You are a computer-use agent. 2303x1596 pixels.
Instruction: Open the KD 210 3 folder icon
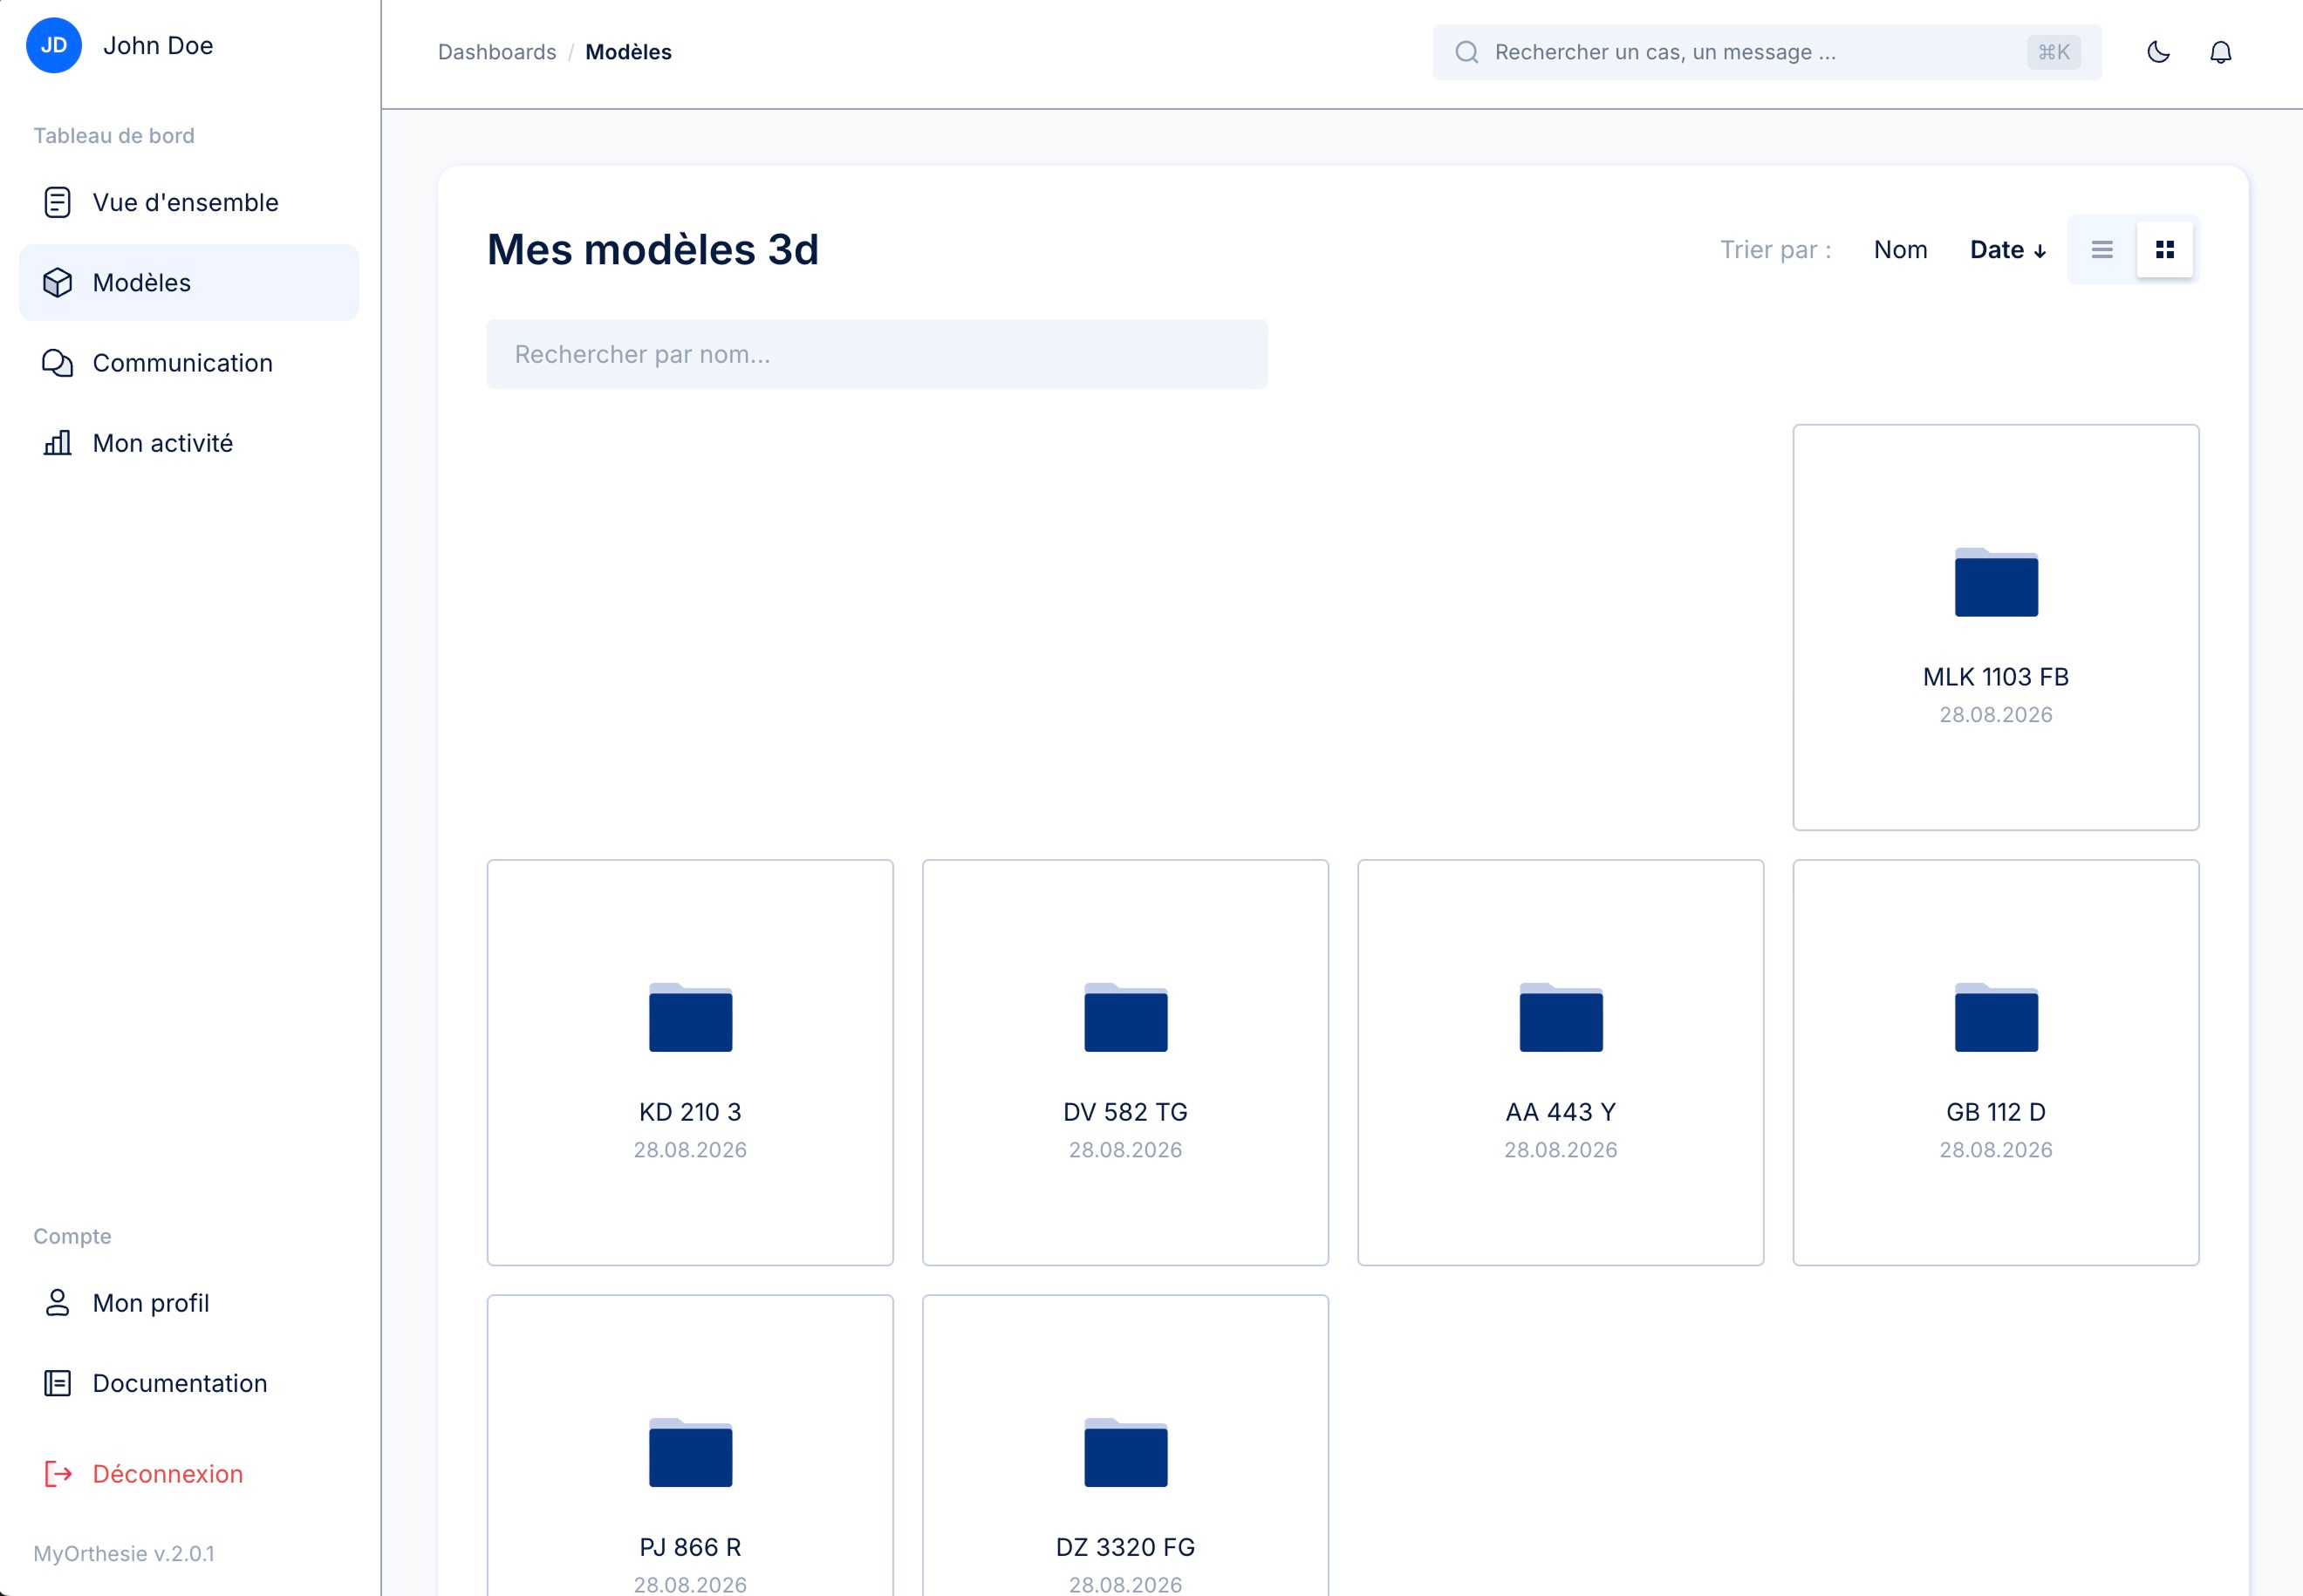tap(690, 1017)
